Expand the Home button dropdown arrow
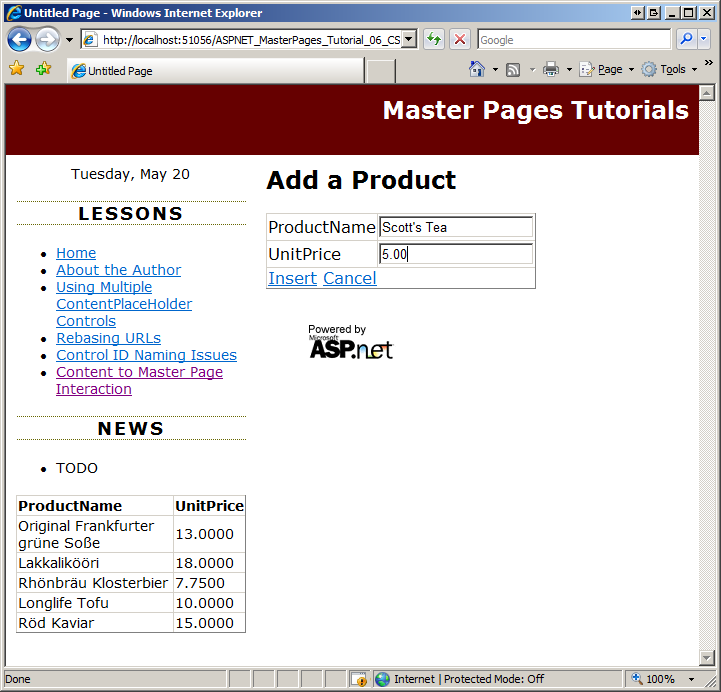The image size is (721, 692). tap(495, 69)
